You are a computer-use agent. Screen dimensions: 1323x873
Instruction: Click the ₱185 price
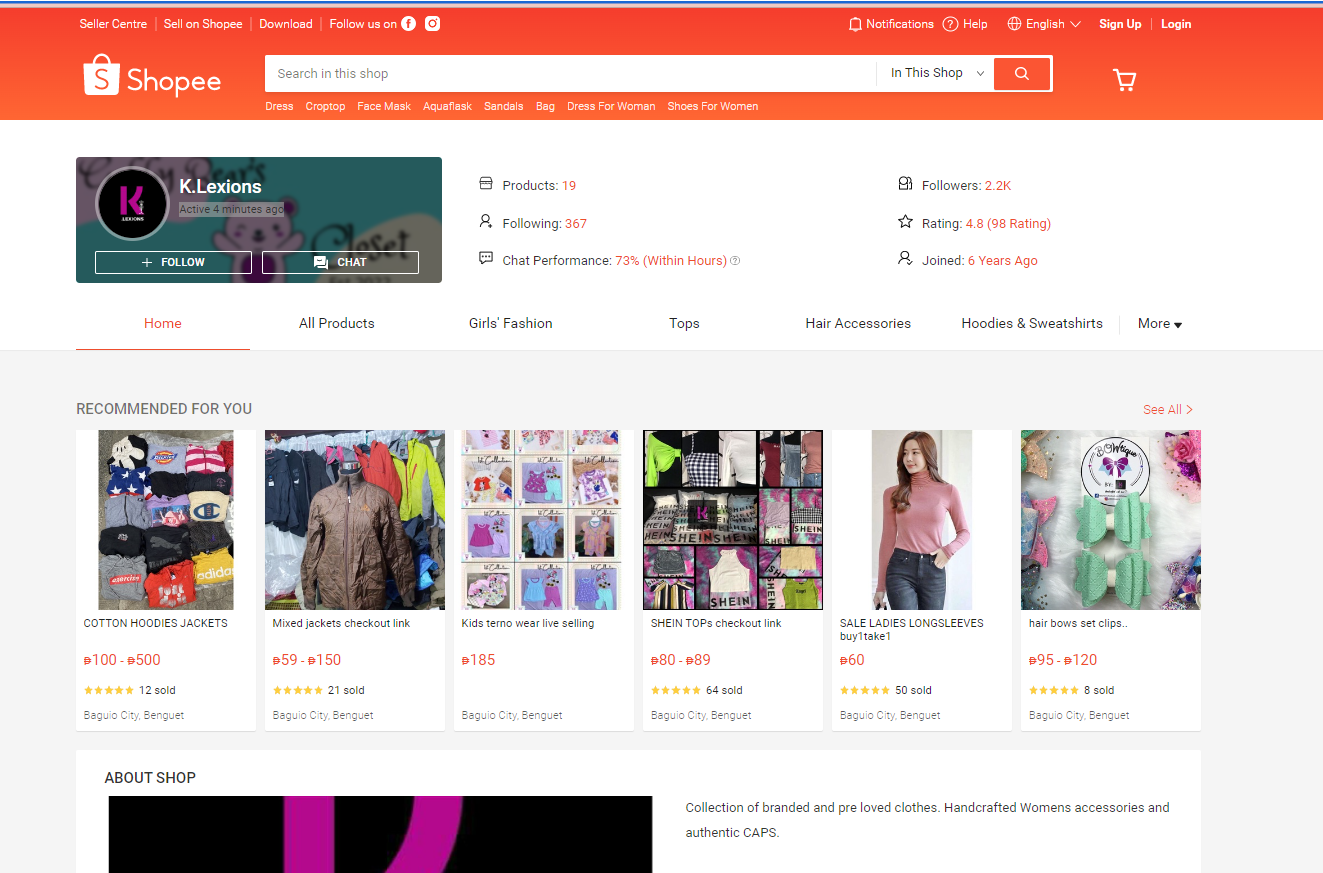pyautogui.click(x=479, y=660)
